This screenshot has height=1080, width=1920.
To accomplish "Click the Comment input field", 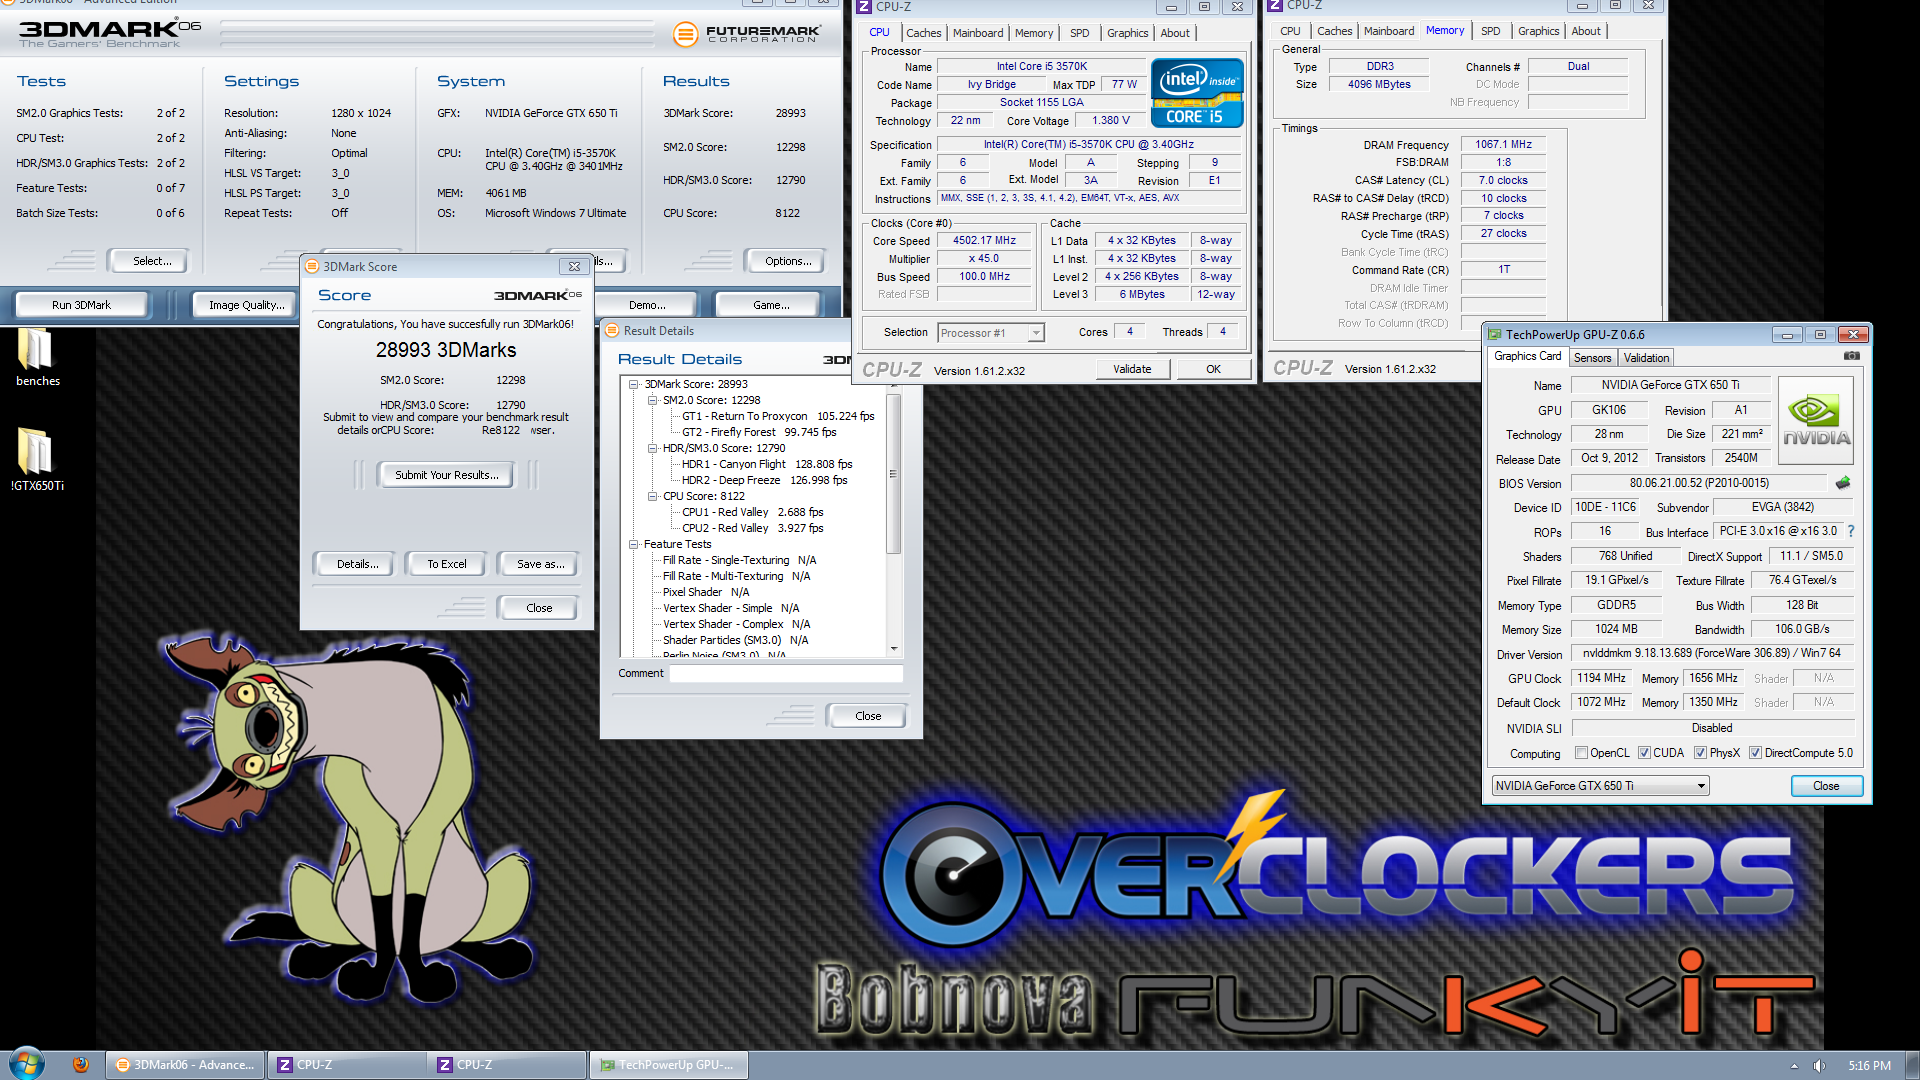I will point(786,674).
